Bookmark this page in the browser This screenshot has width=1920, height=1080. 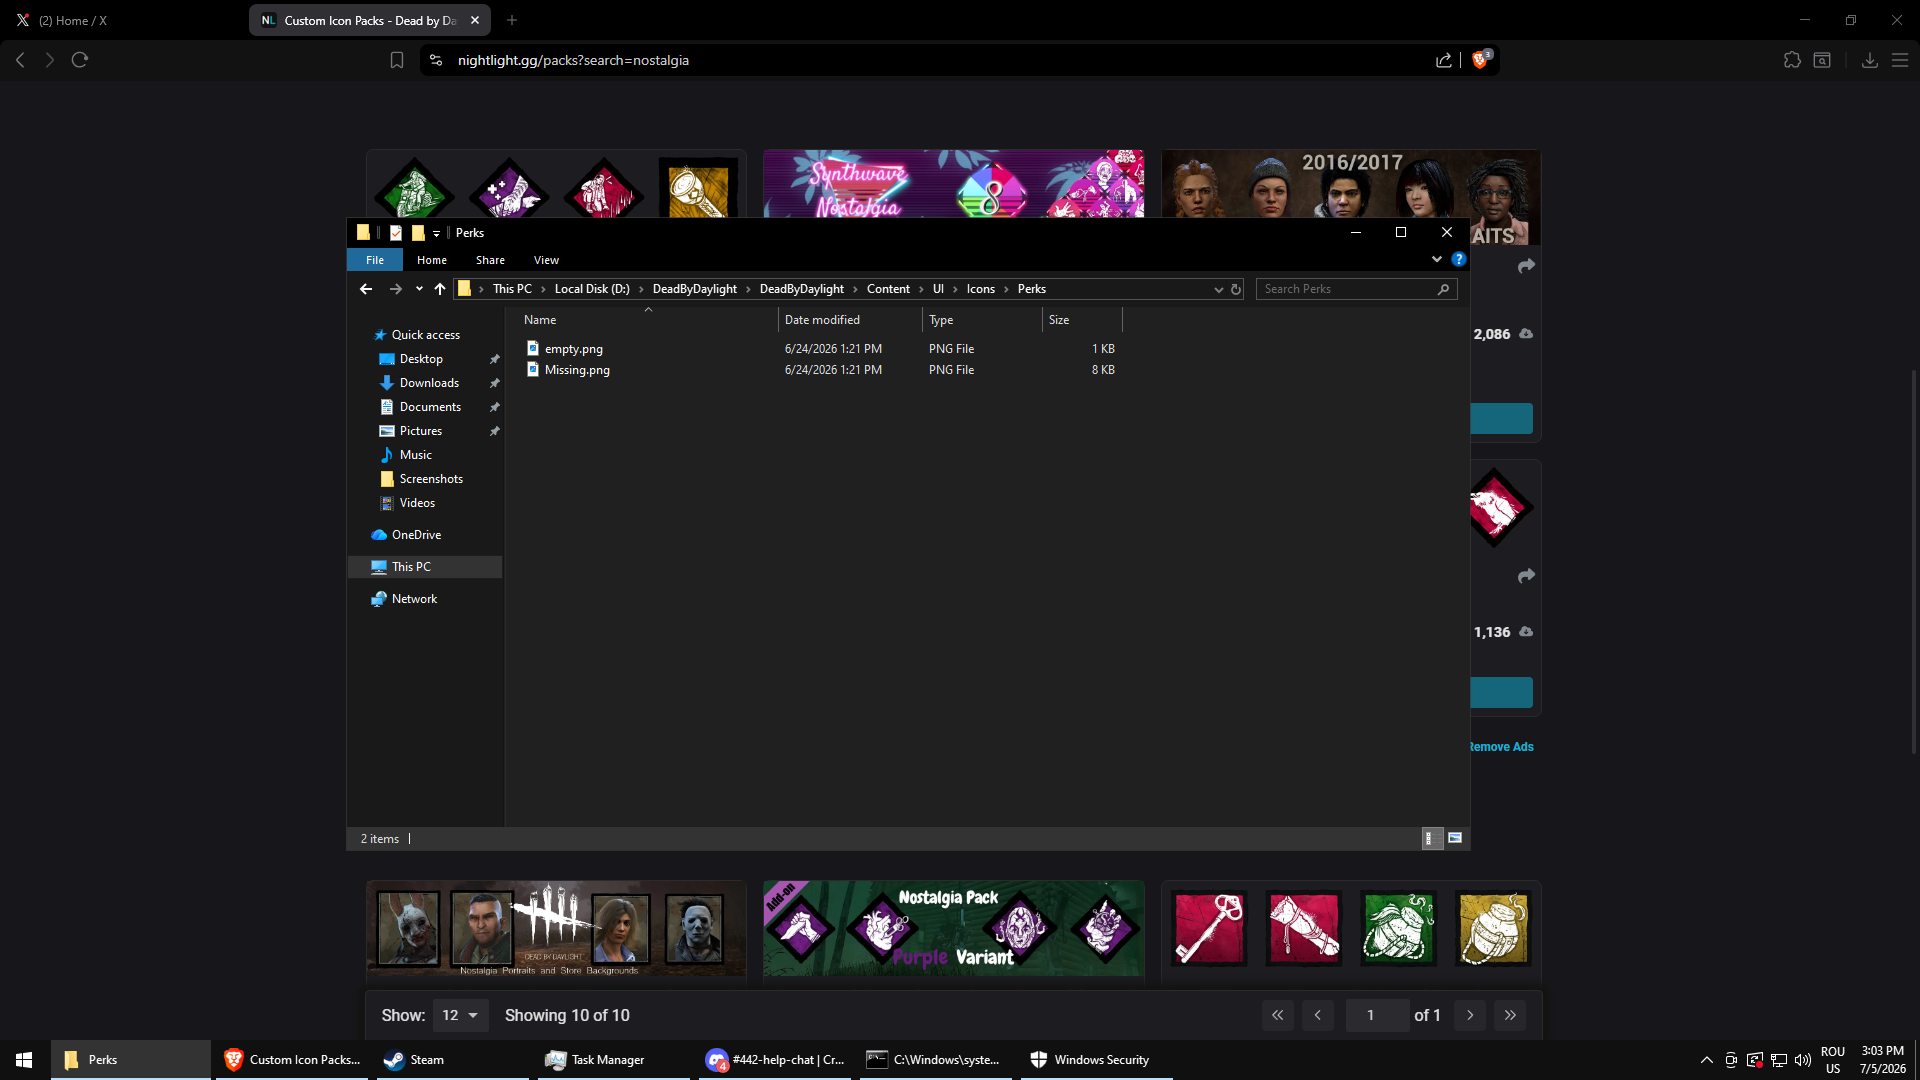tap(397, 60)
